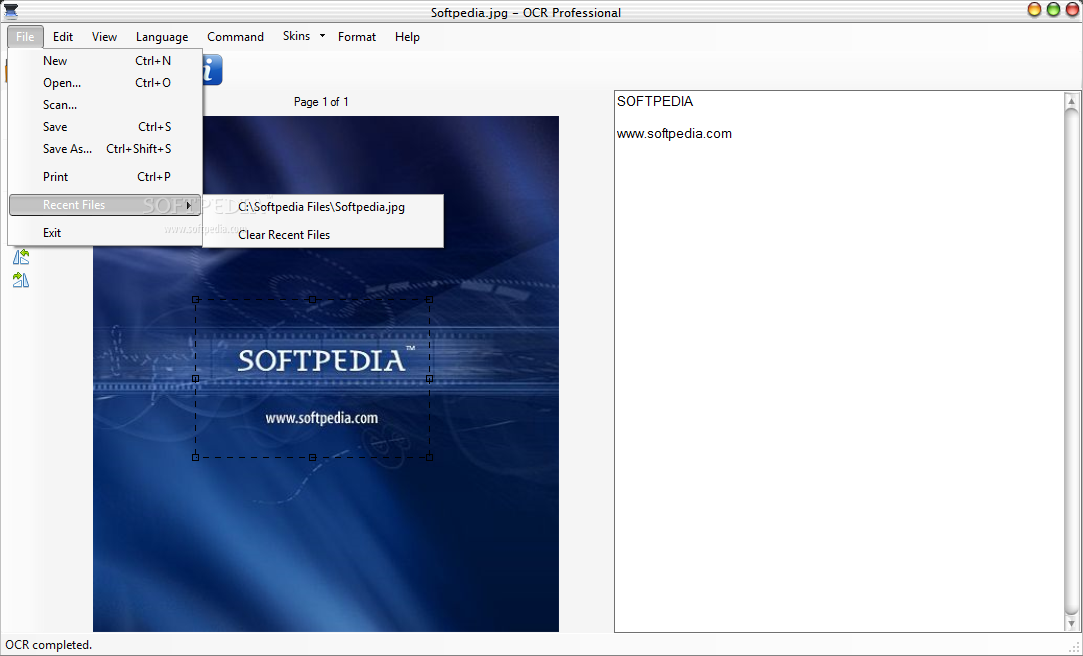Image resolution: width=1083 pixels, height=656 pixels.
Task: Click the top-middle selection handle on image
Action: [x=312, y=300]
